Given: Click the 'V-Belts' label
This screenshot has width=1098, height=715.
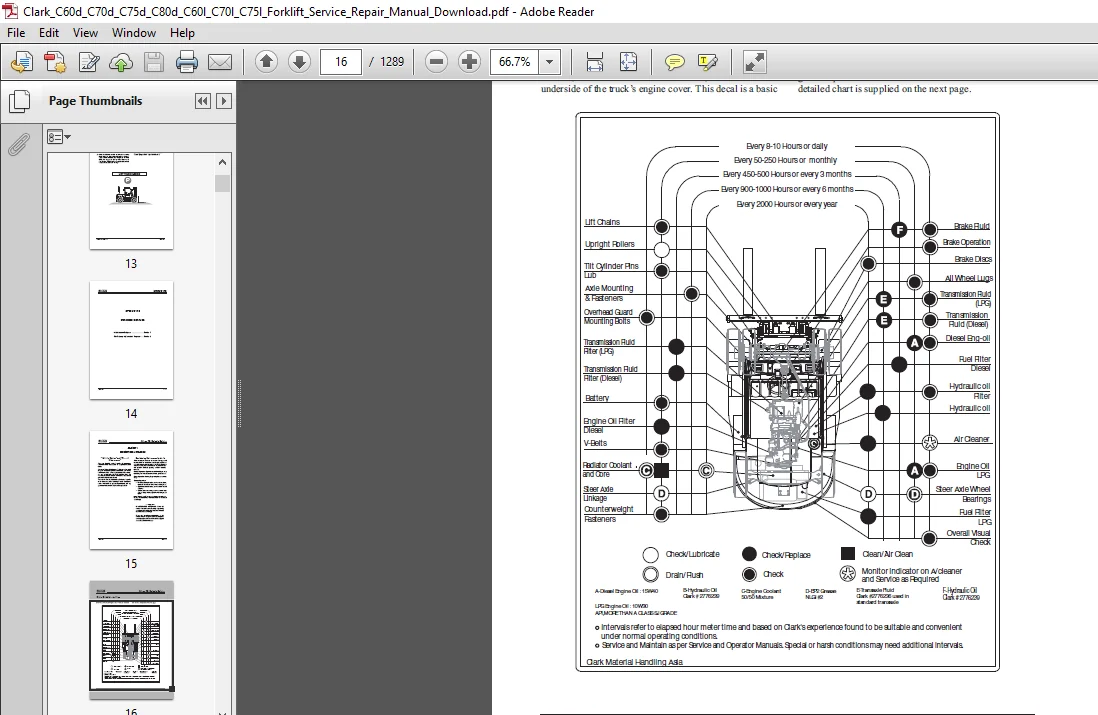Looking at the screenshot, I should pyautogui.click(x=595, y=443).
